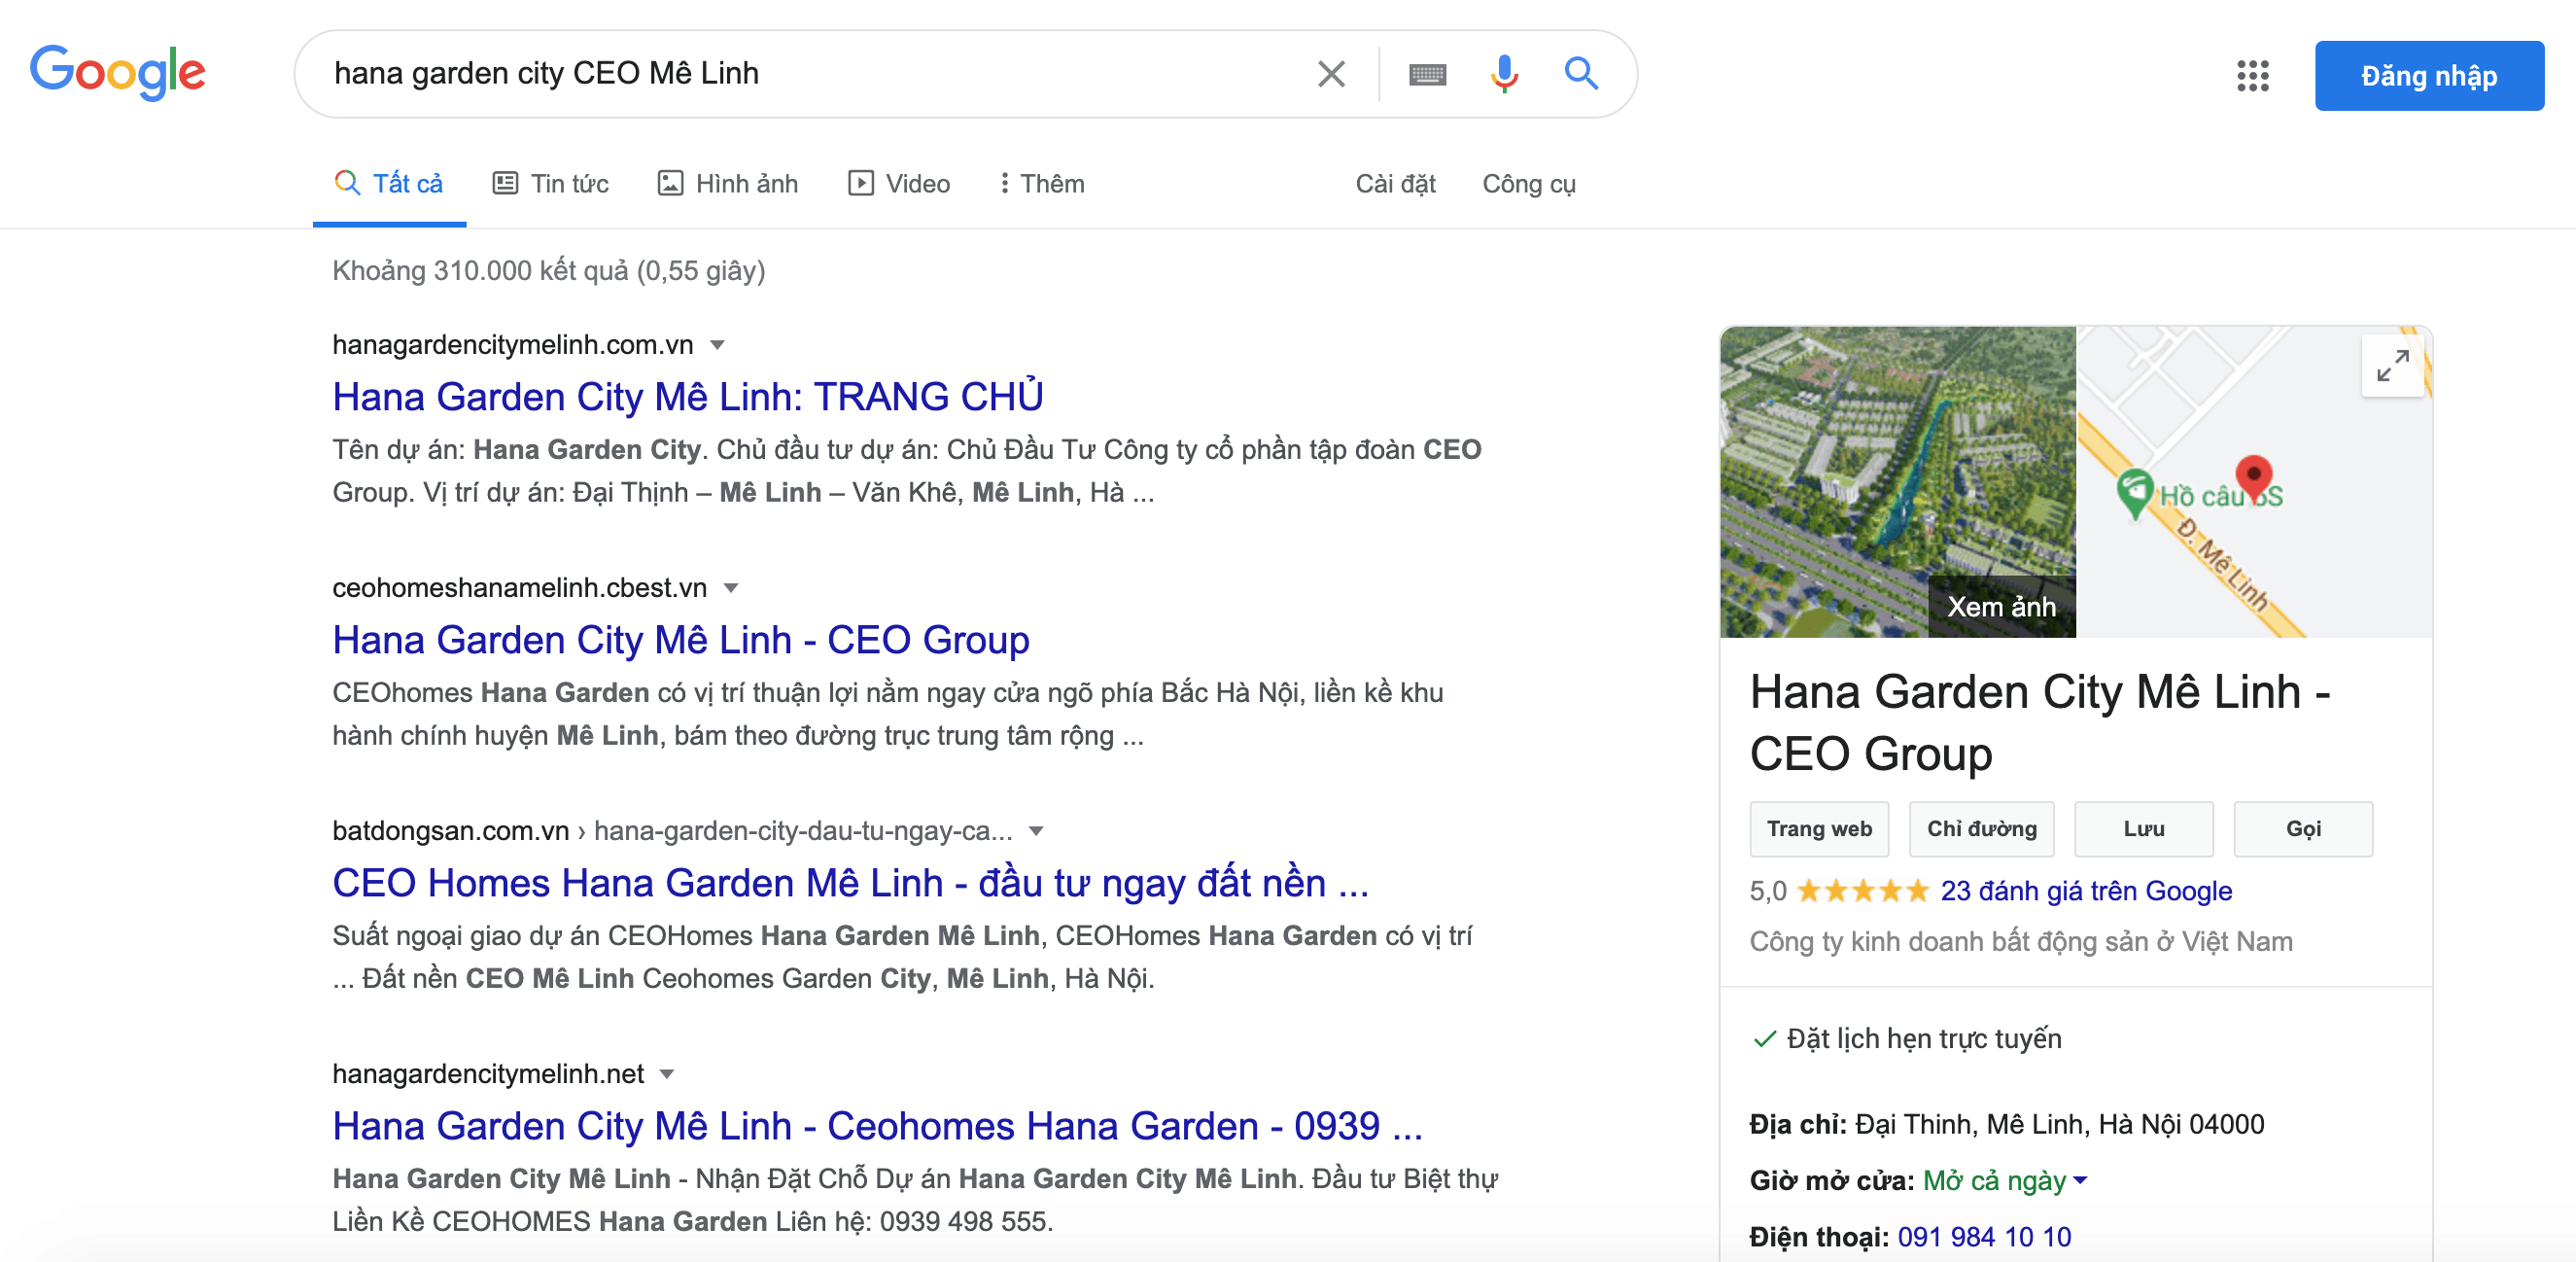
Task: Open Cài đặt settings menu
Action: (x=1395, y=184)
